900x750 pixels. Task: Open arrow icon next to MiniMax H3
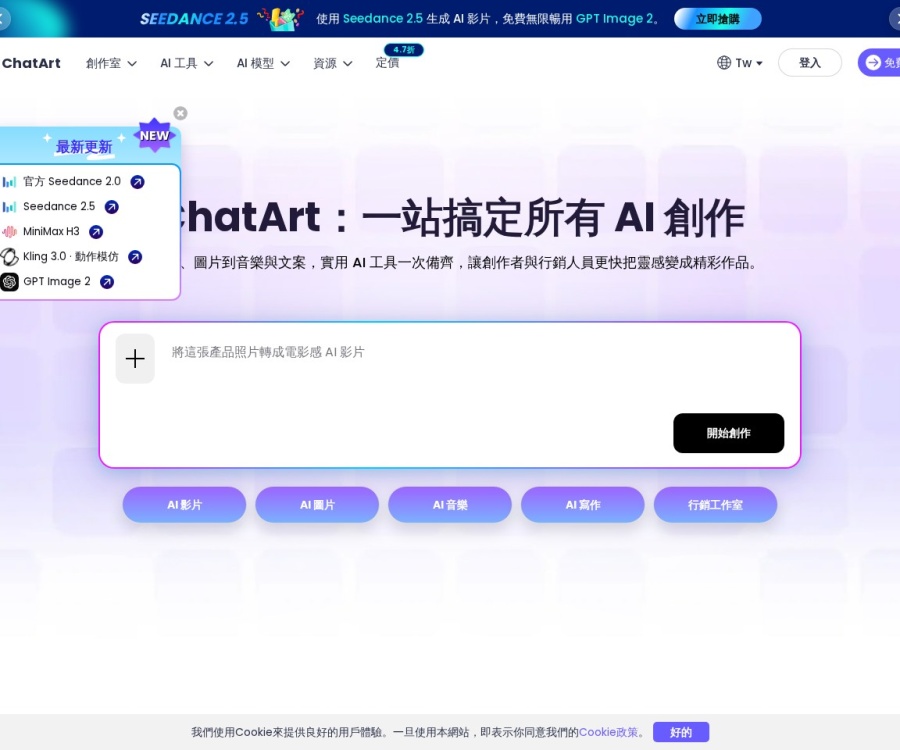point(96,232)
